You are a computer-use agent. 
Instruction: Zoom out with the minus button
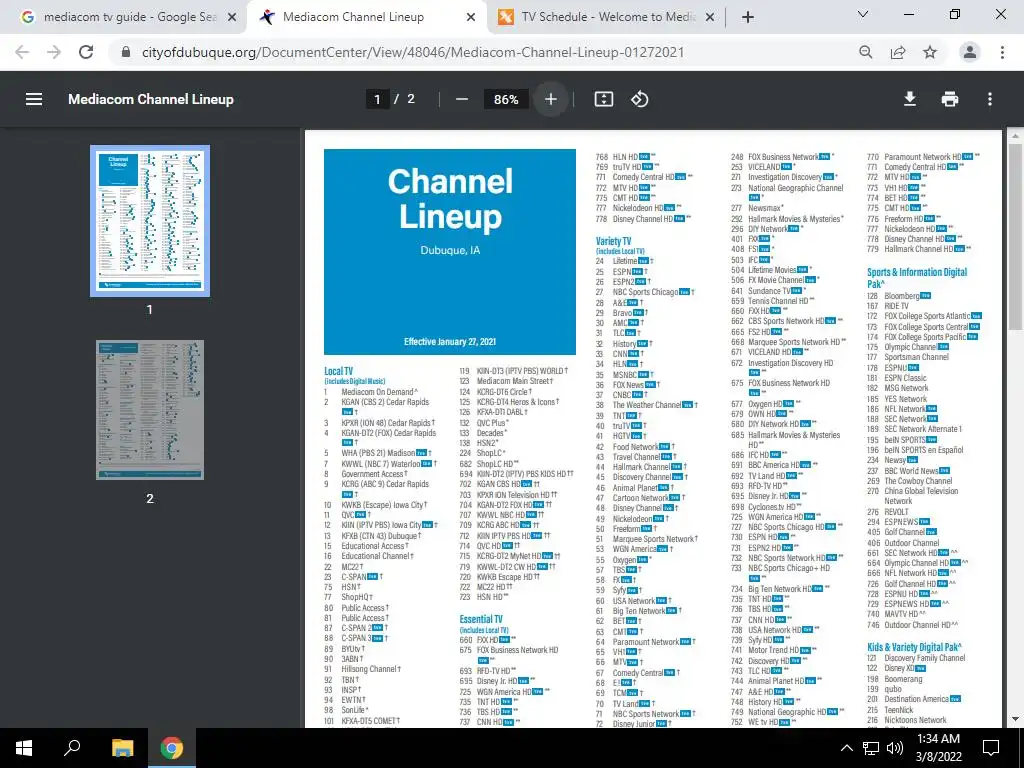(462, 99)
